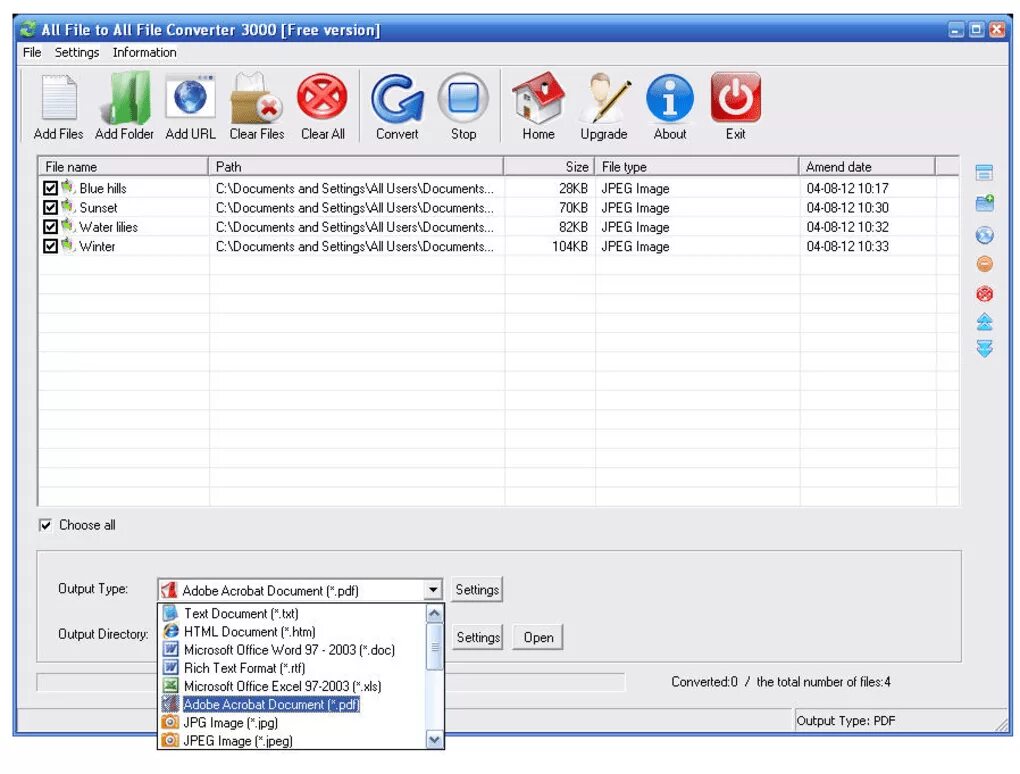Screen dimensions: 1020x774
Task: Open the File menu
Action: click(32, 53)
